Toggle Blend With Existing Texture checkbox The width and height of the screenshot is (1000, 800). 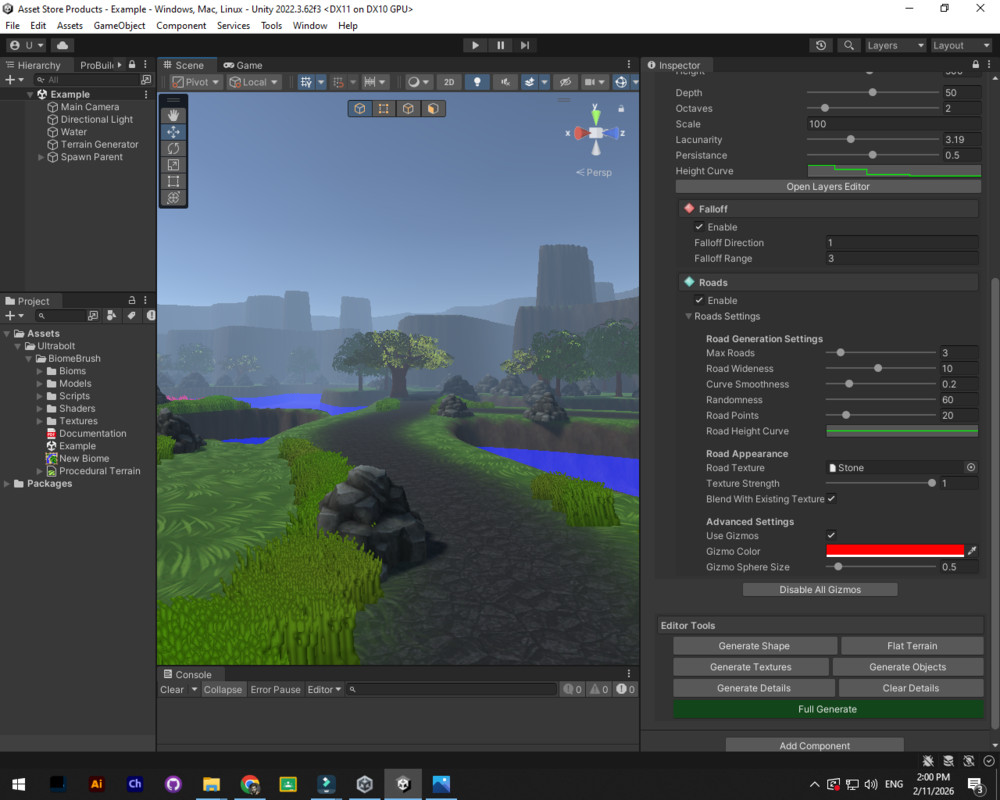coord(832,498)
